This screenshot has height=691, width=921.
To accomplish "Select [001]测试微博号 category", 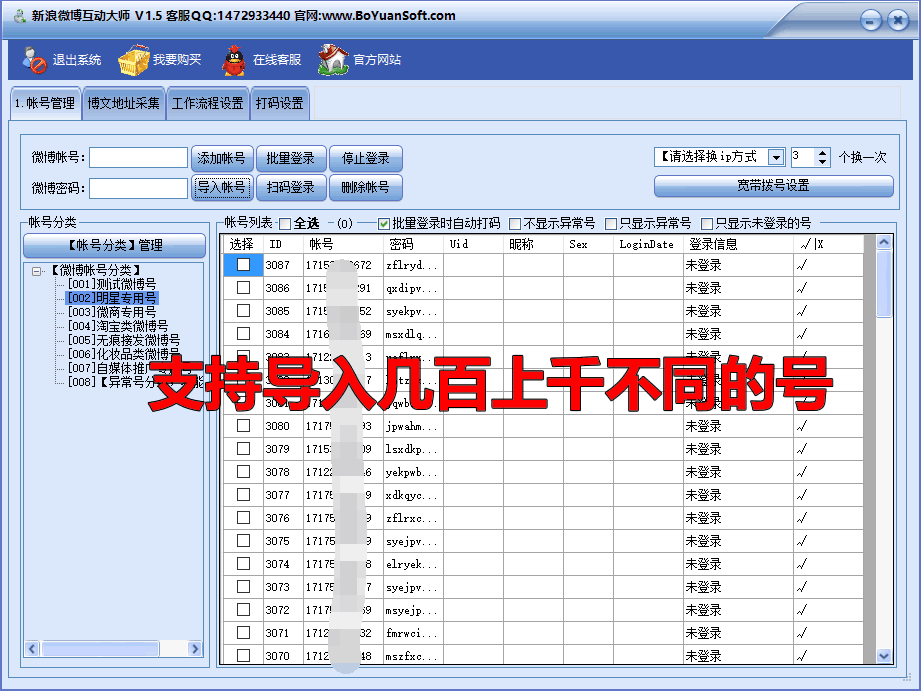I will [x=112, y=284].
